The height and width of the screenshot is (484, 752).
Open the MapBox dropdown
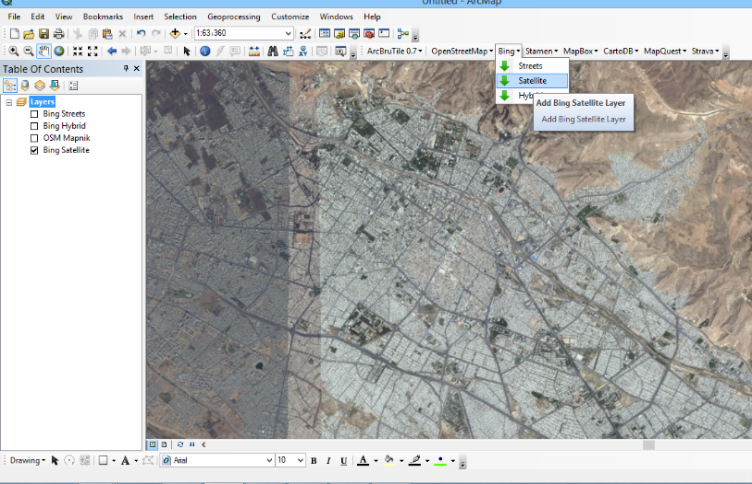click(580, 51)
